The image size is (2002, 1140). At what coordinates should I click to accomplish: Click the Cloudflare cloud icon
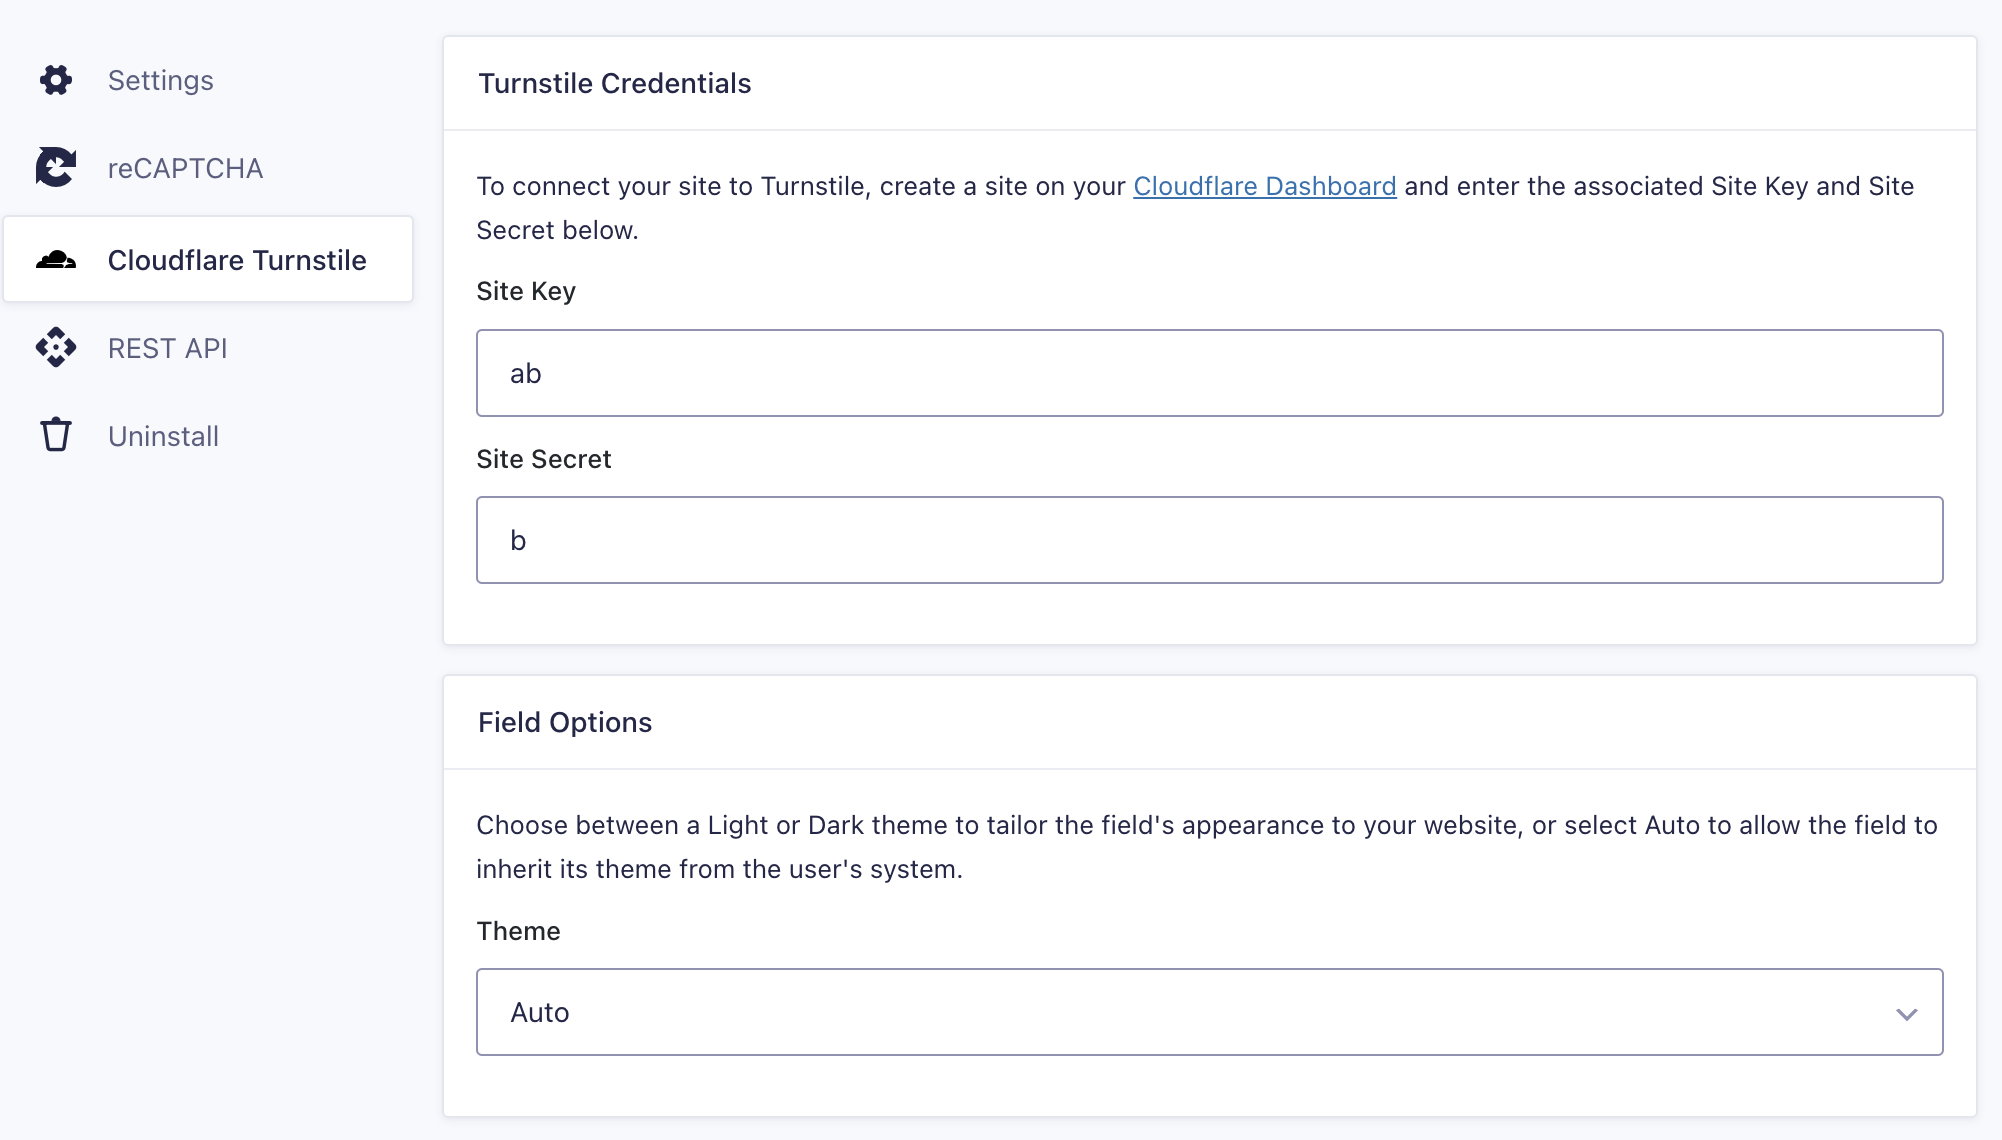pyautogui.click(x=55, y=260)
